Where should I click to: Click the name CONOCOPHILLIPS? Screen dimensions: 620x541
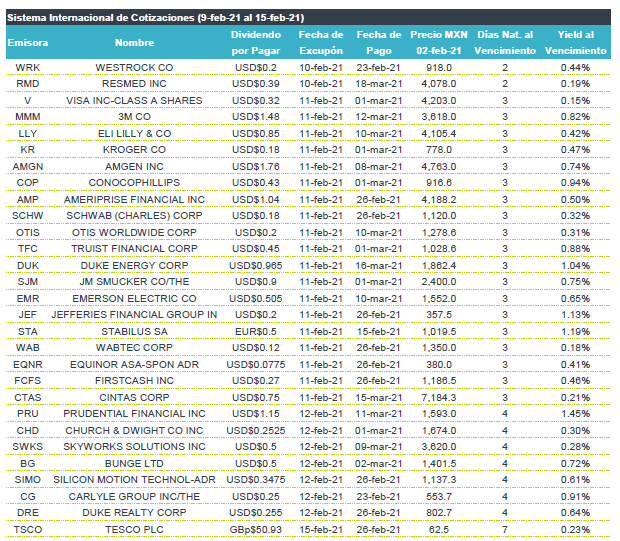tap(134, 183)
